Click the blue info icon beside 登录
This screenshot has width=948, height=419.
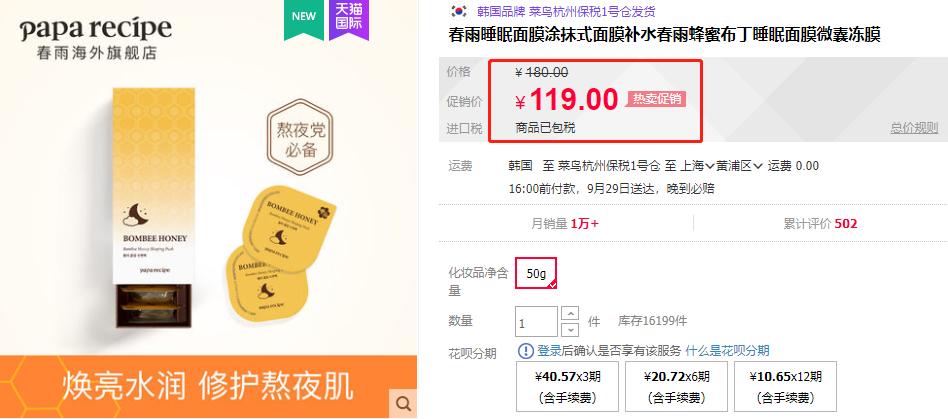[526, 351]
